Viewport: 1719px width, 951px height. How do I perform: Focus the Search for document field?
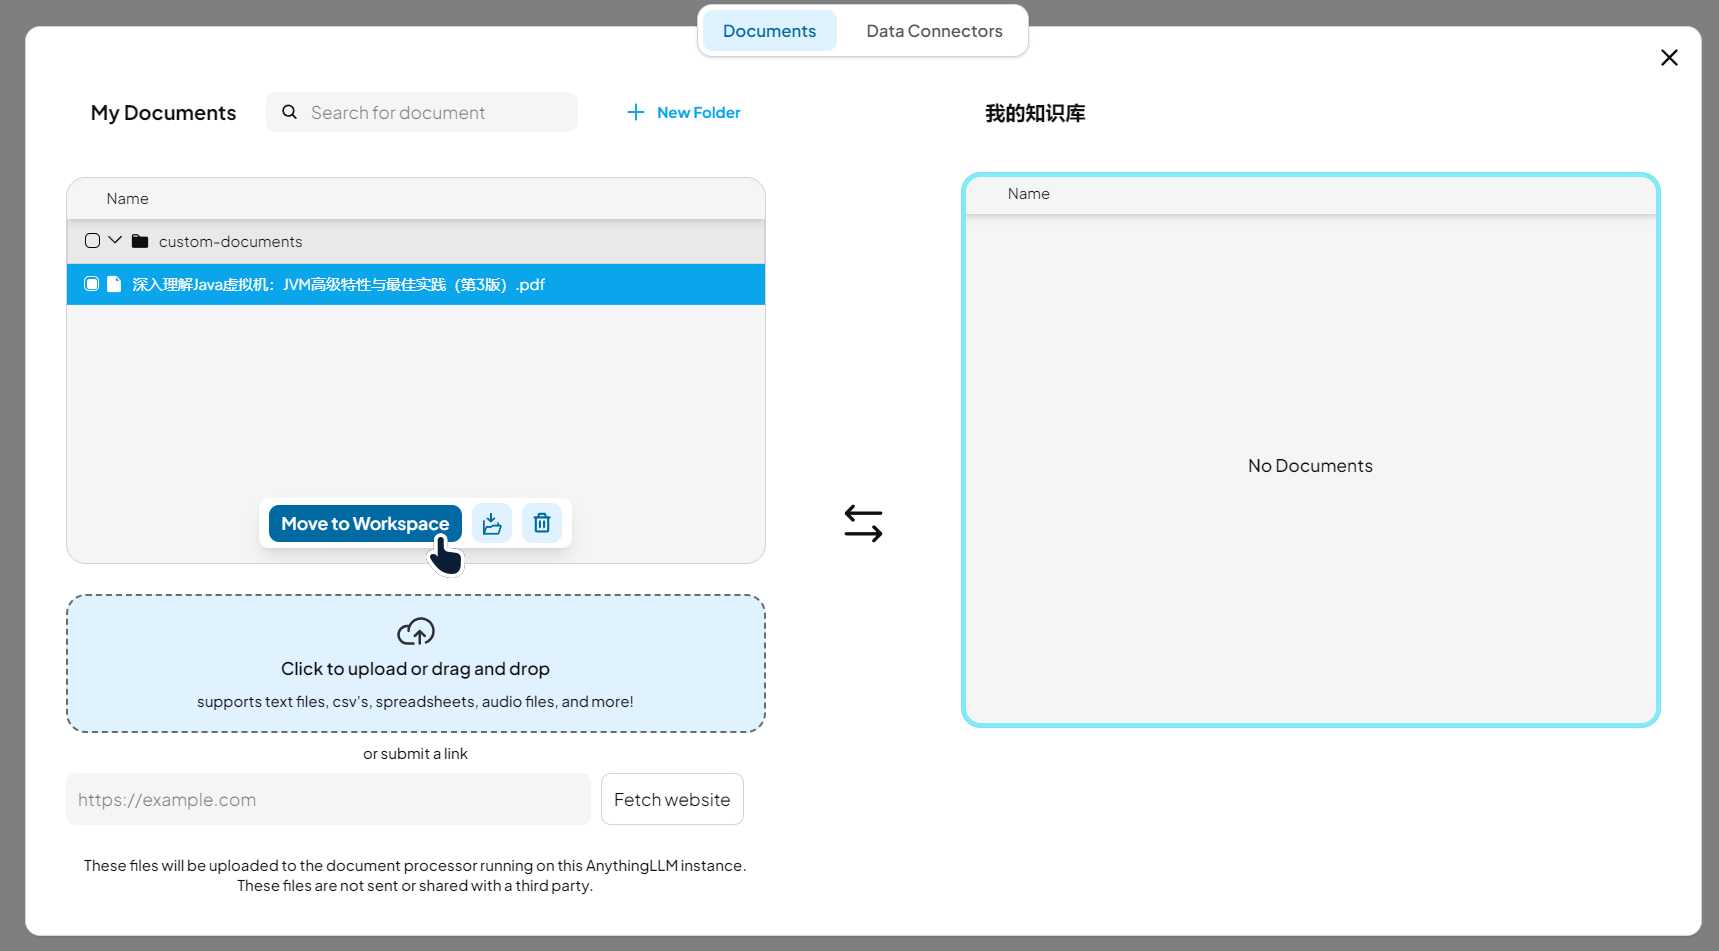[x=437, y=113]
